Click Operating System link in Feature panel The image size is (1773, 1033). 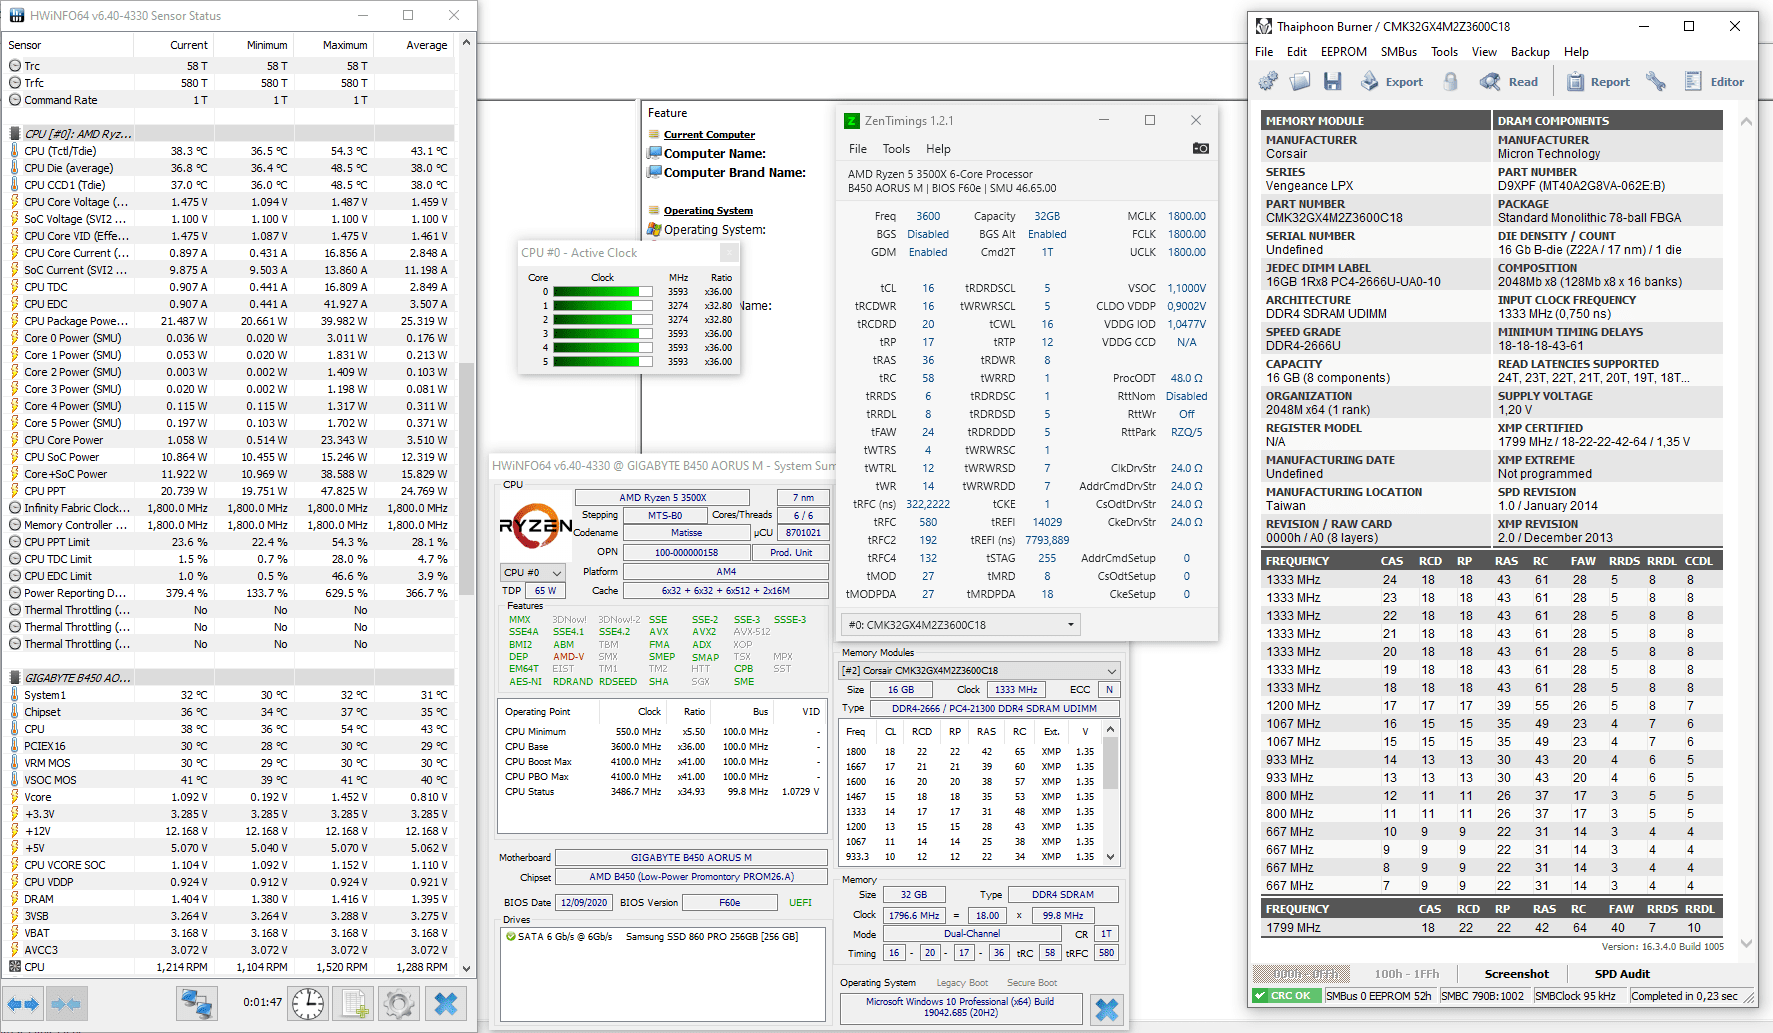(708, 211)
